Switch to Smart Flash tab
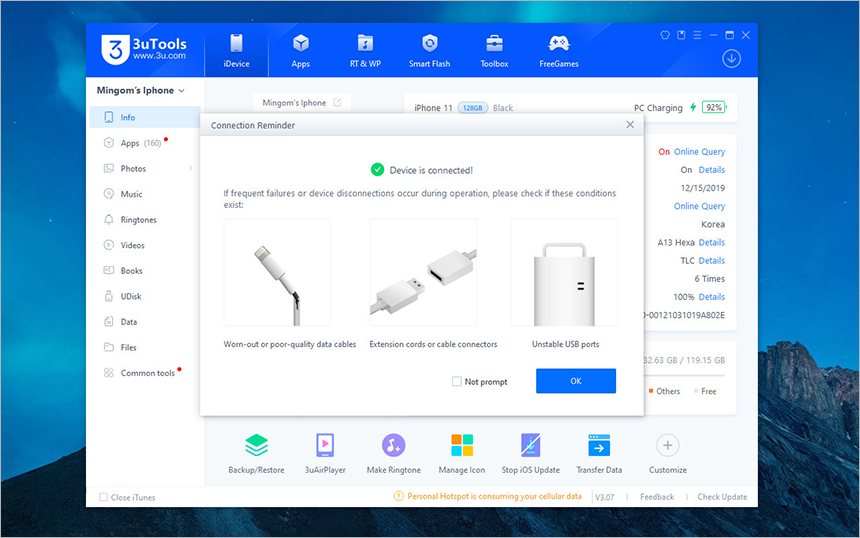 pos(429,50)
